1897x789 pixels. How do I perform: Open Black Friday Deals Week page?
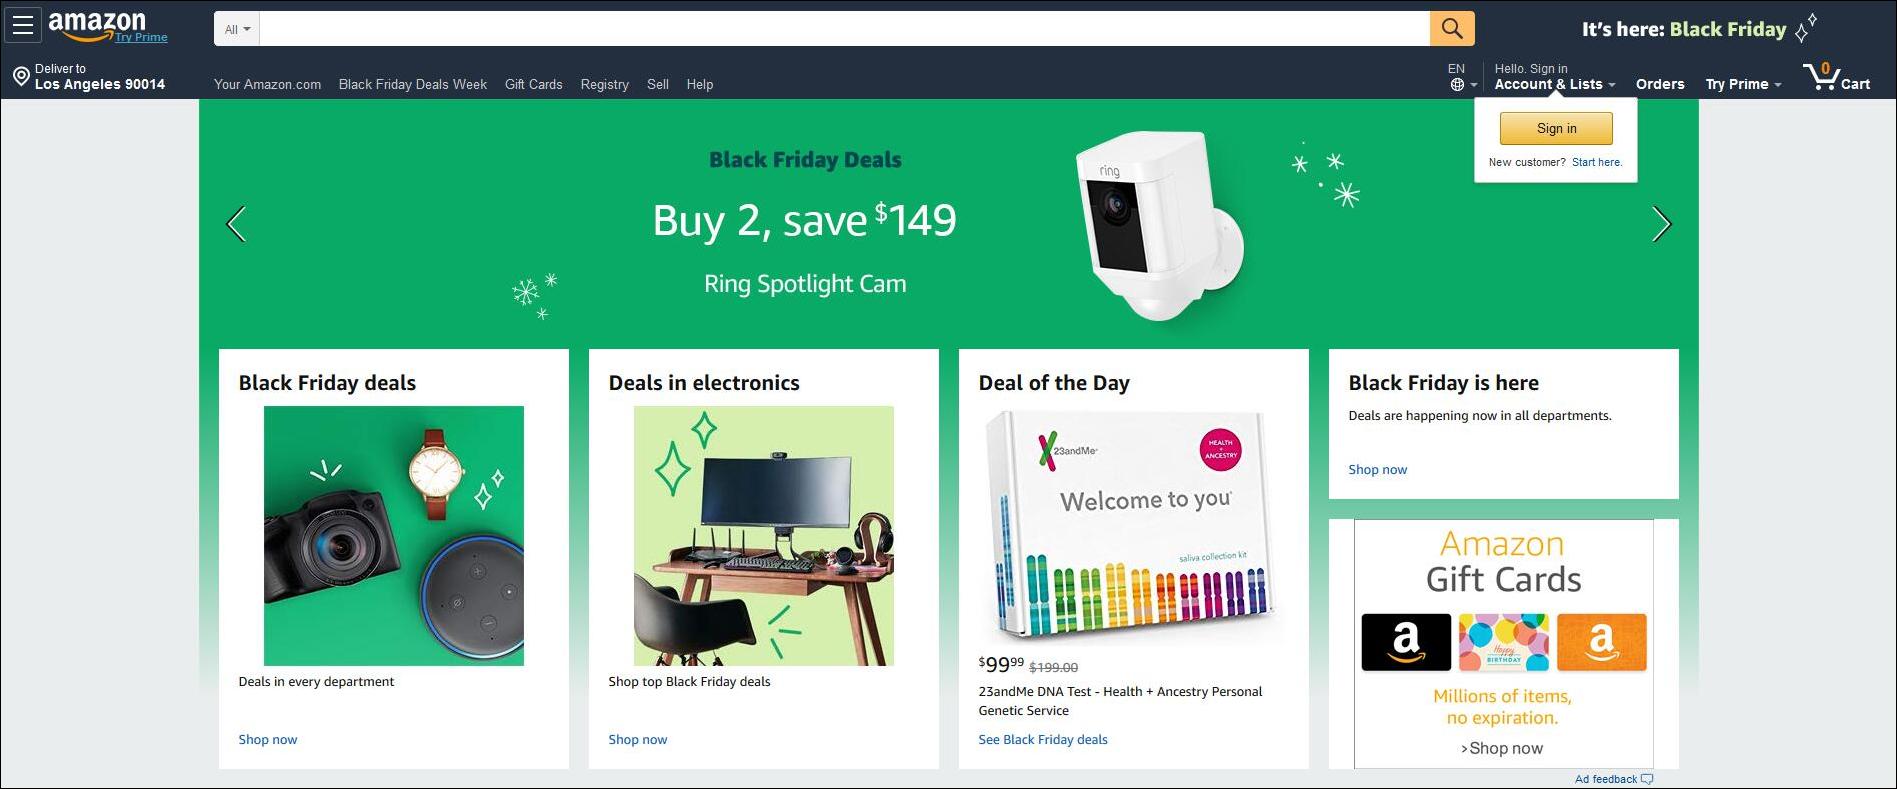412,84
